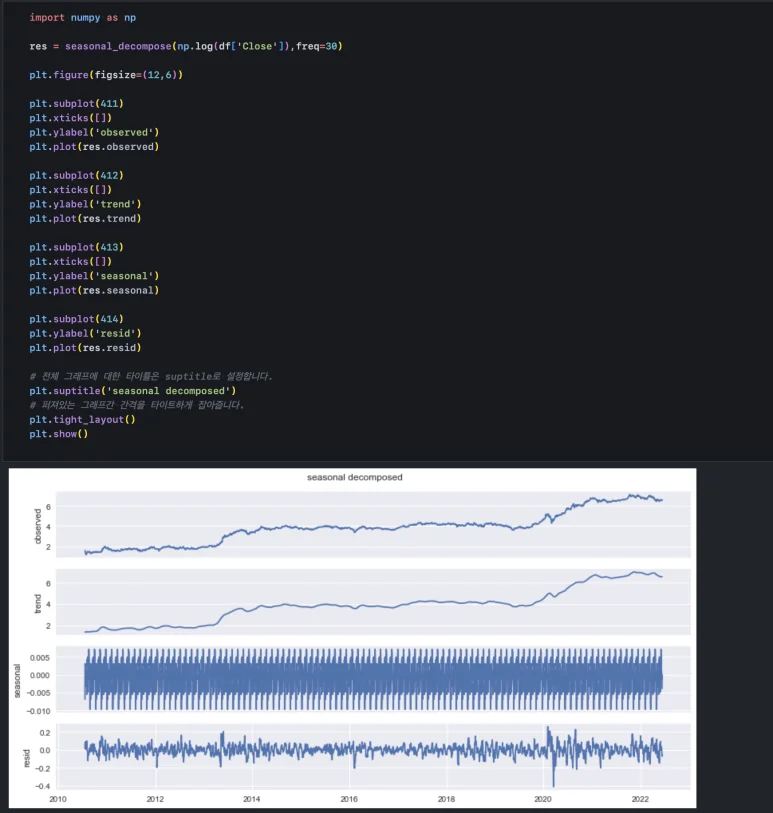Click the plt.plot(res.seasonal) line
The image size is (773, 813).
point(94,290)
